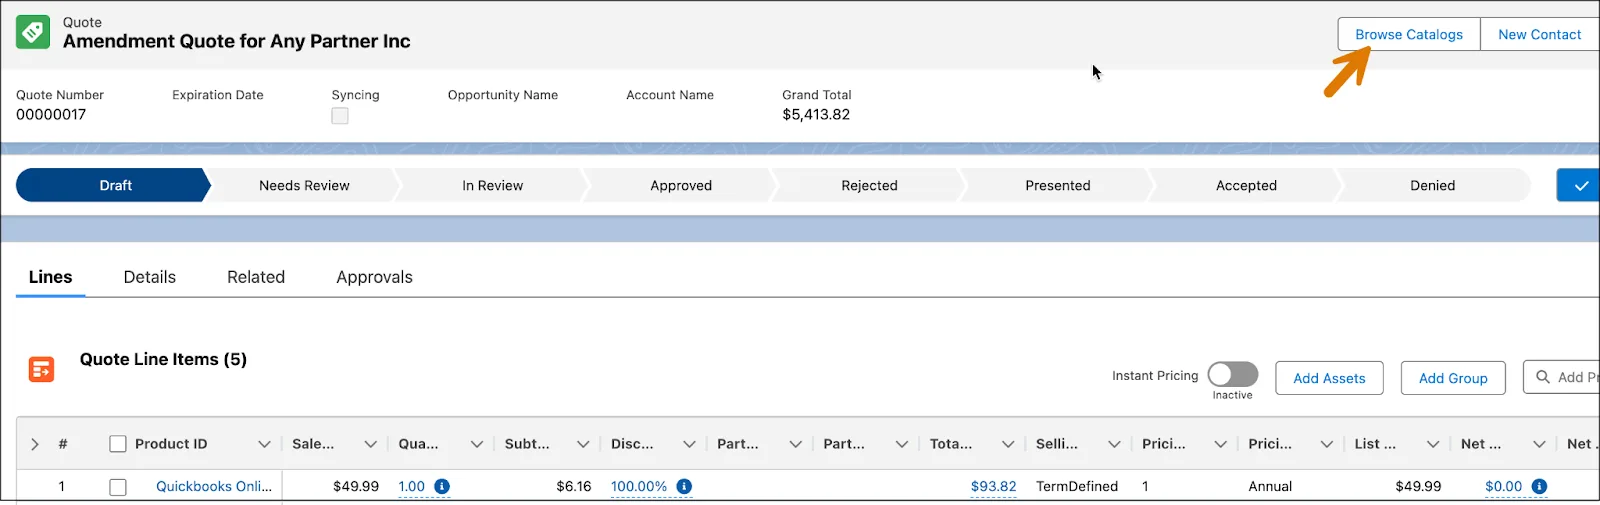Tick the select-all checkbox by Product ID
The height and width of the screenshot is (505, 1600).
(x=118, y=444)
